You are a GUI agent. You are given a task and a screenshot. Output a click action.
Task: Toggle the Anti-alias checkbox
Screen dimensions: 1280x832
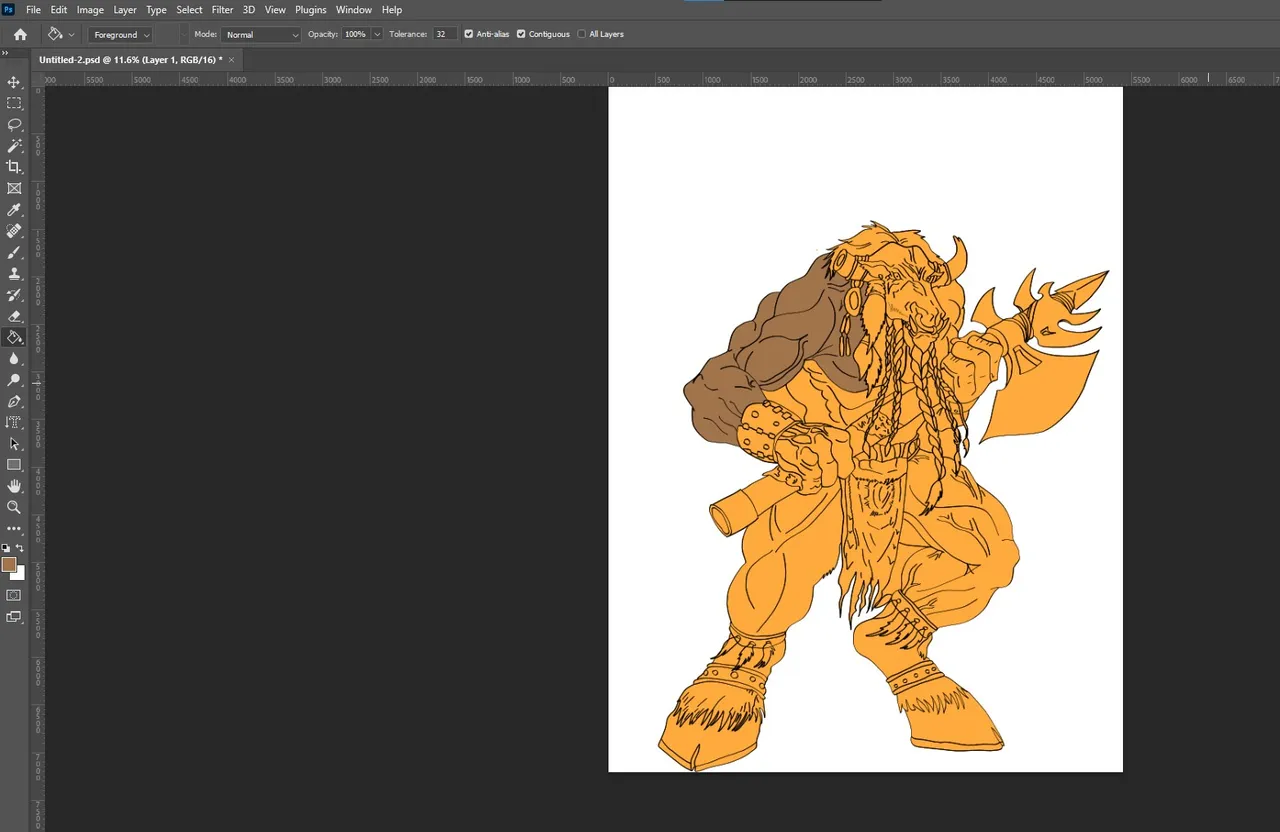[x=469, y=34]
